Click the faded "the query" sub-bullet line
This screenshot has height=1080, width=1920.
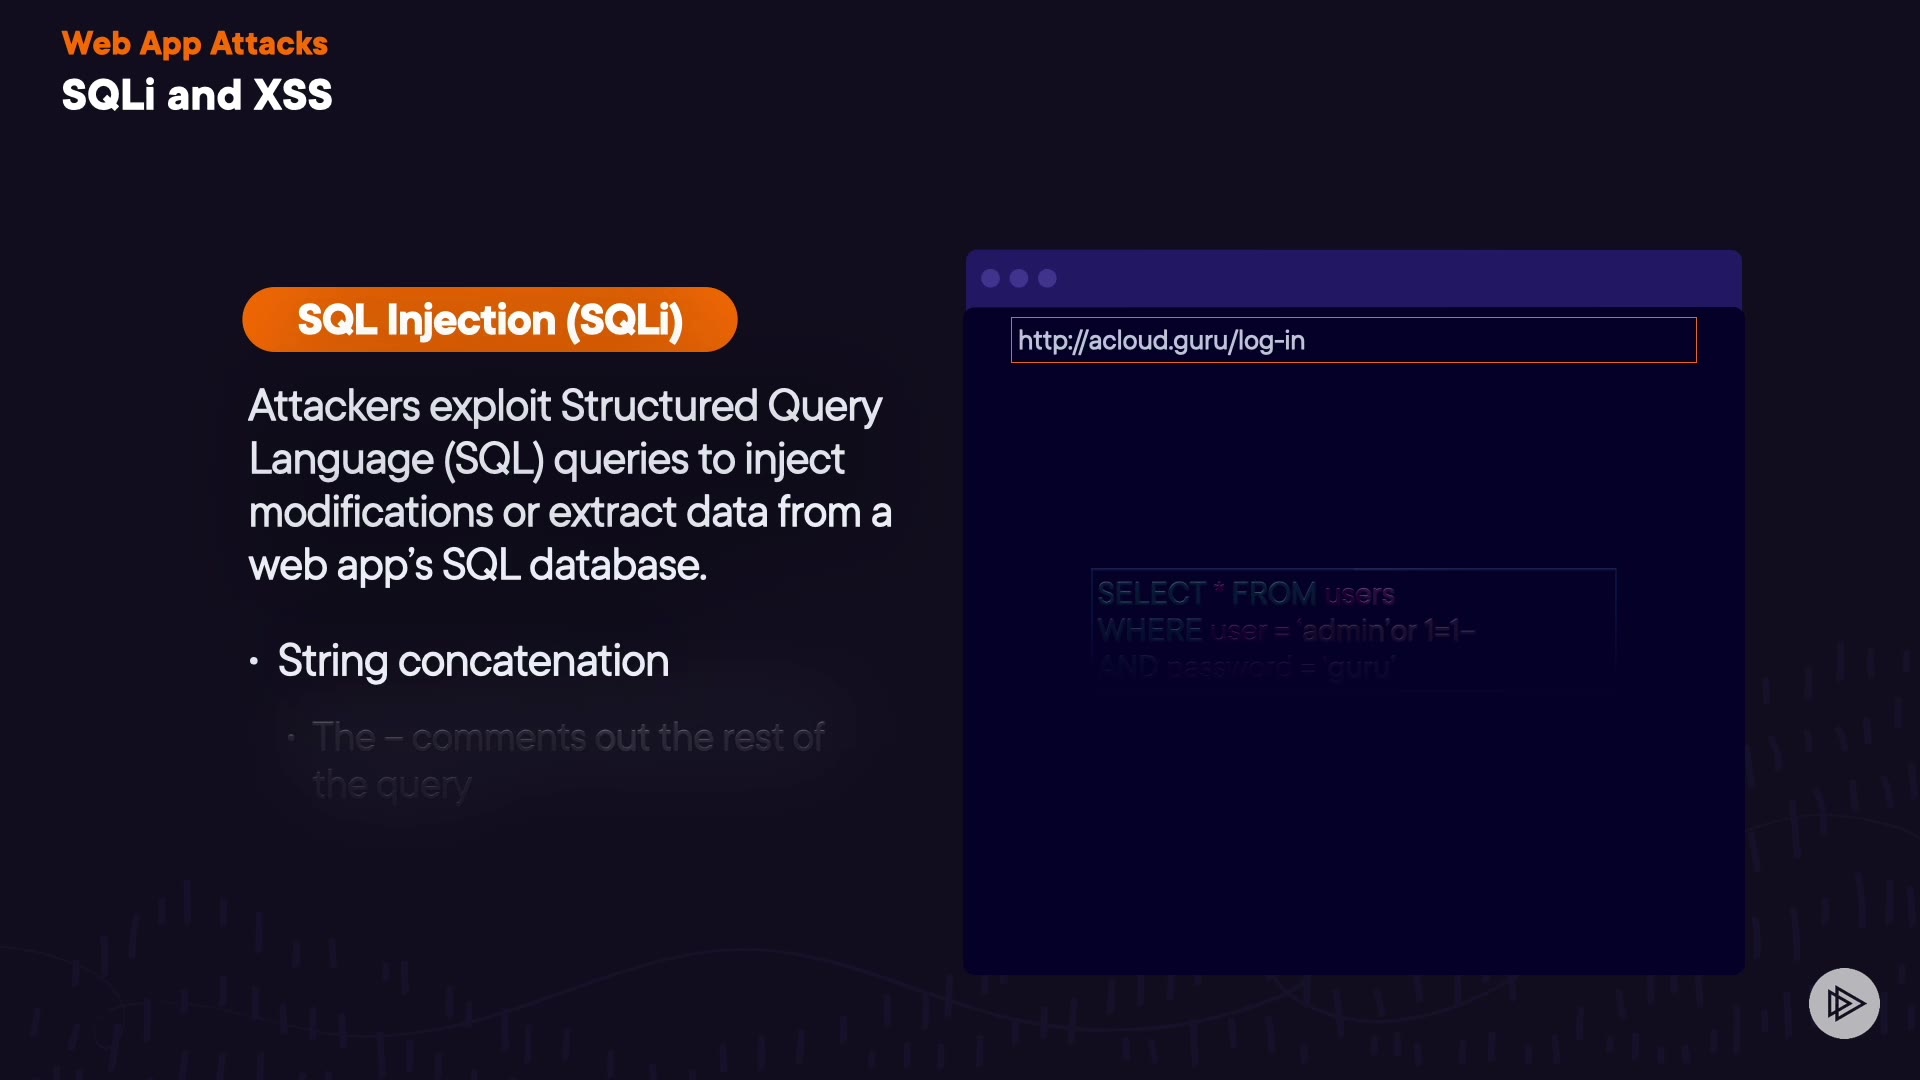[391, 785]
